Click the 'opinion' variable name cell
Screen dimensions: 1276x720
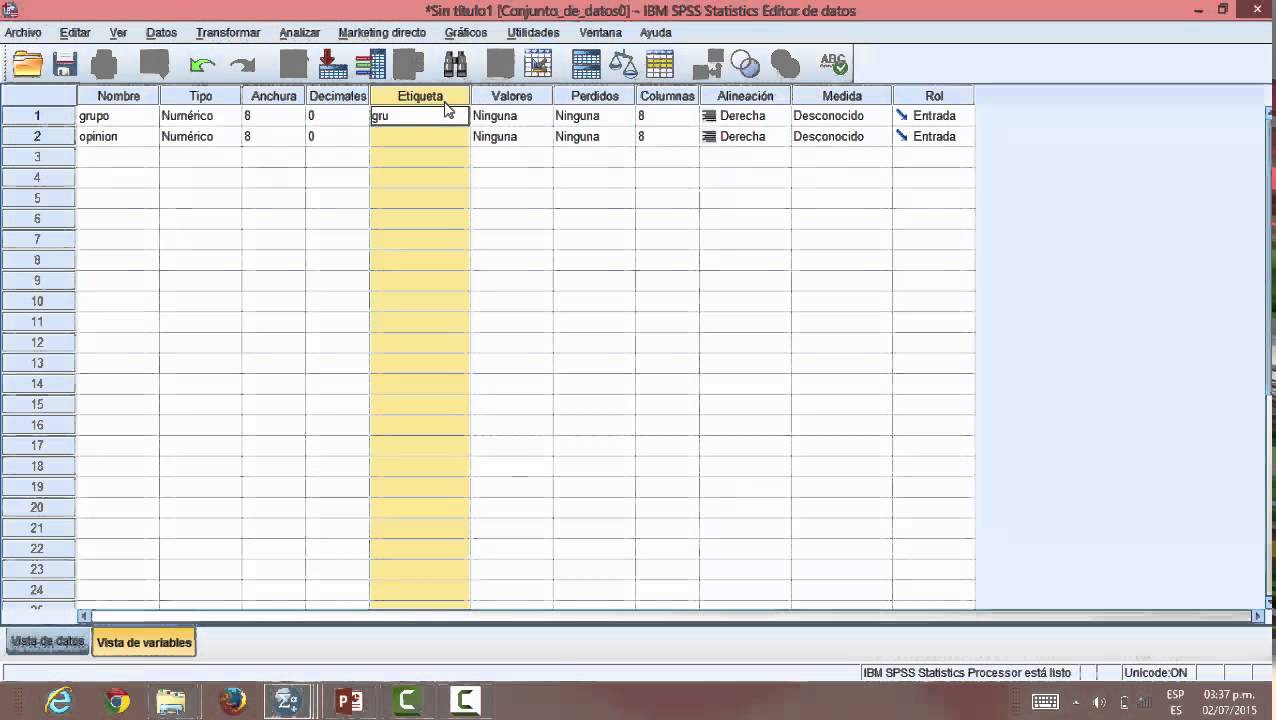118,136
